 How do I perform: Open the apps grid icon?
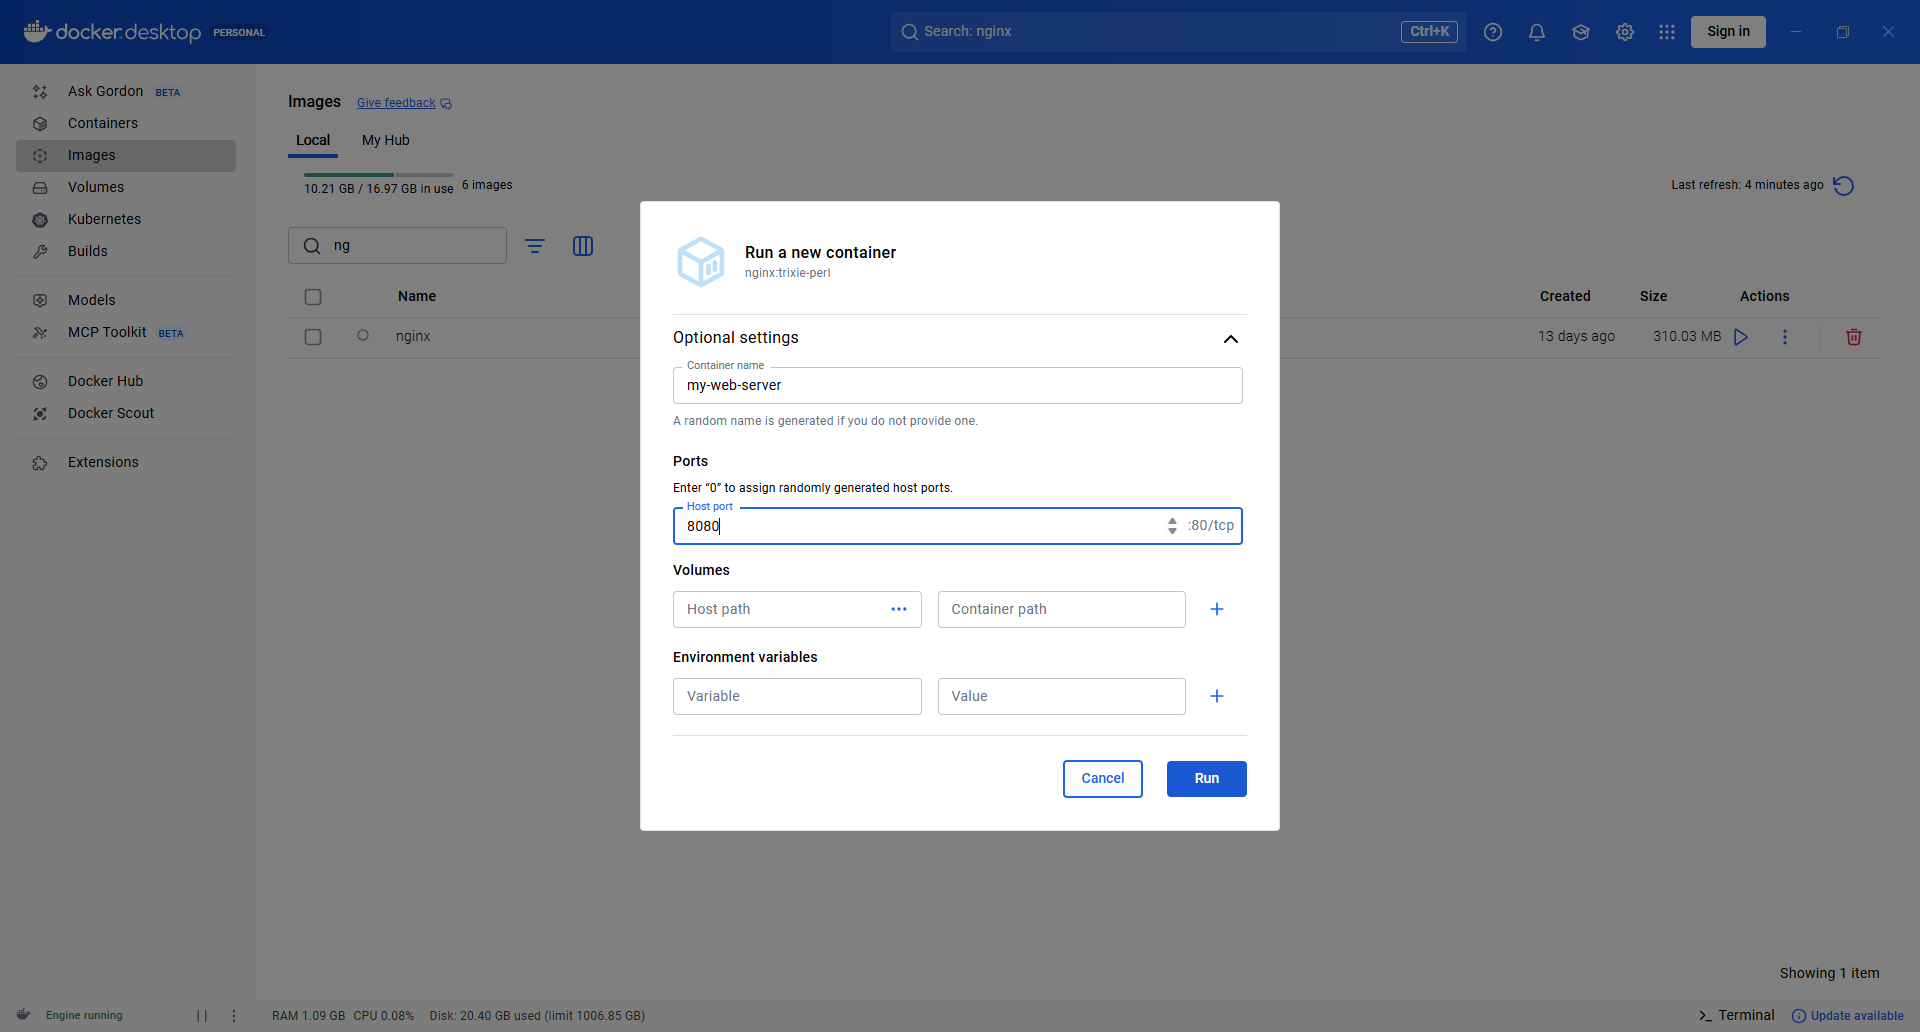coord(1667,32)
